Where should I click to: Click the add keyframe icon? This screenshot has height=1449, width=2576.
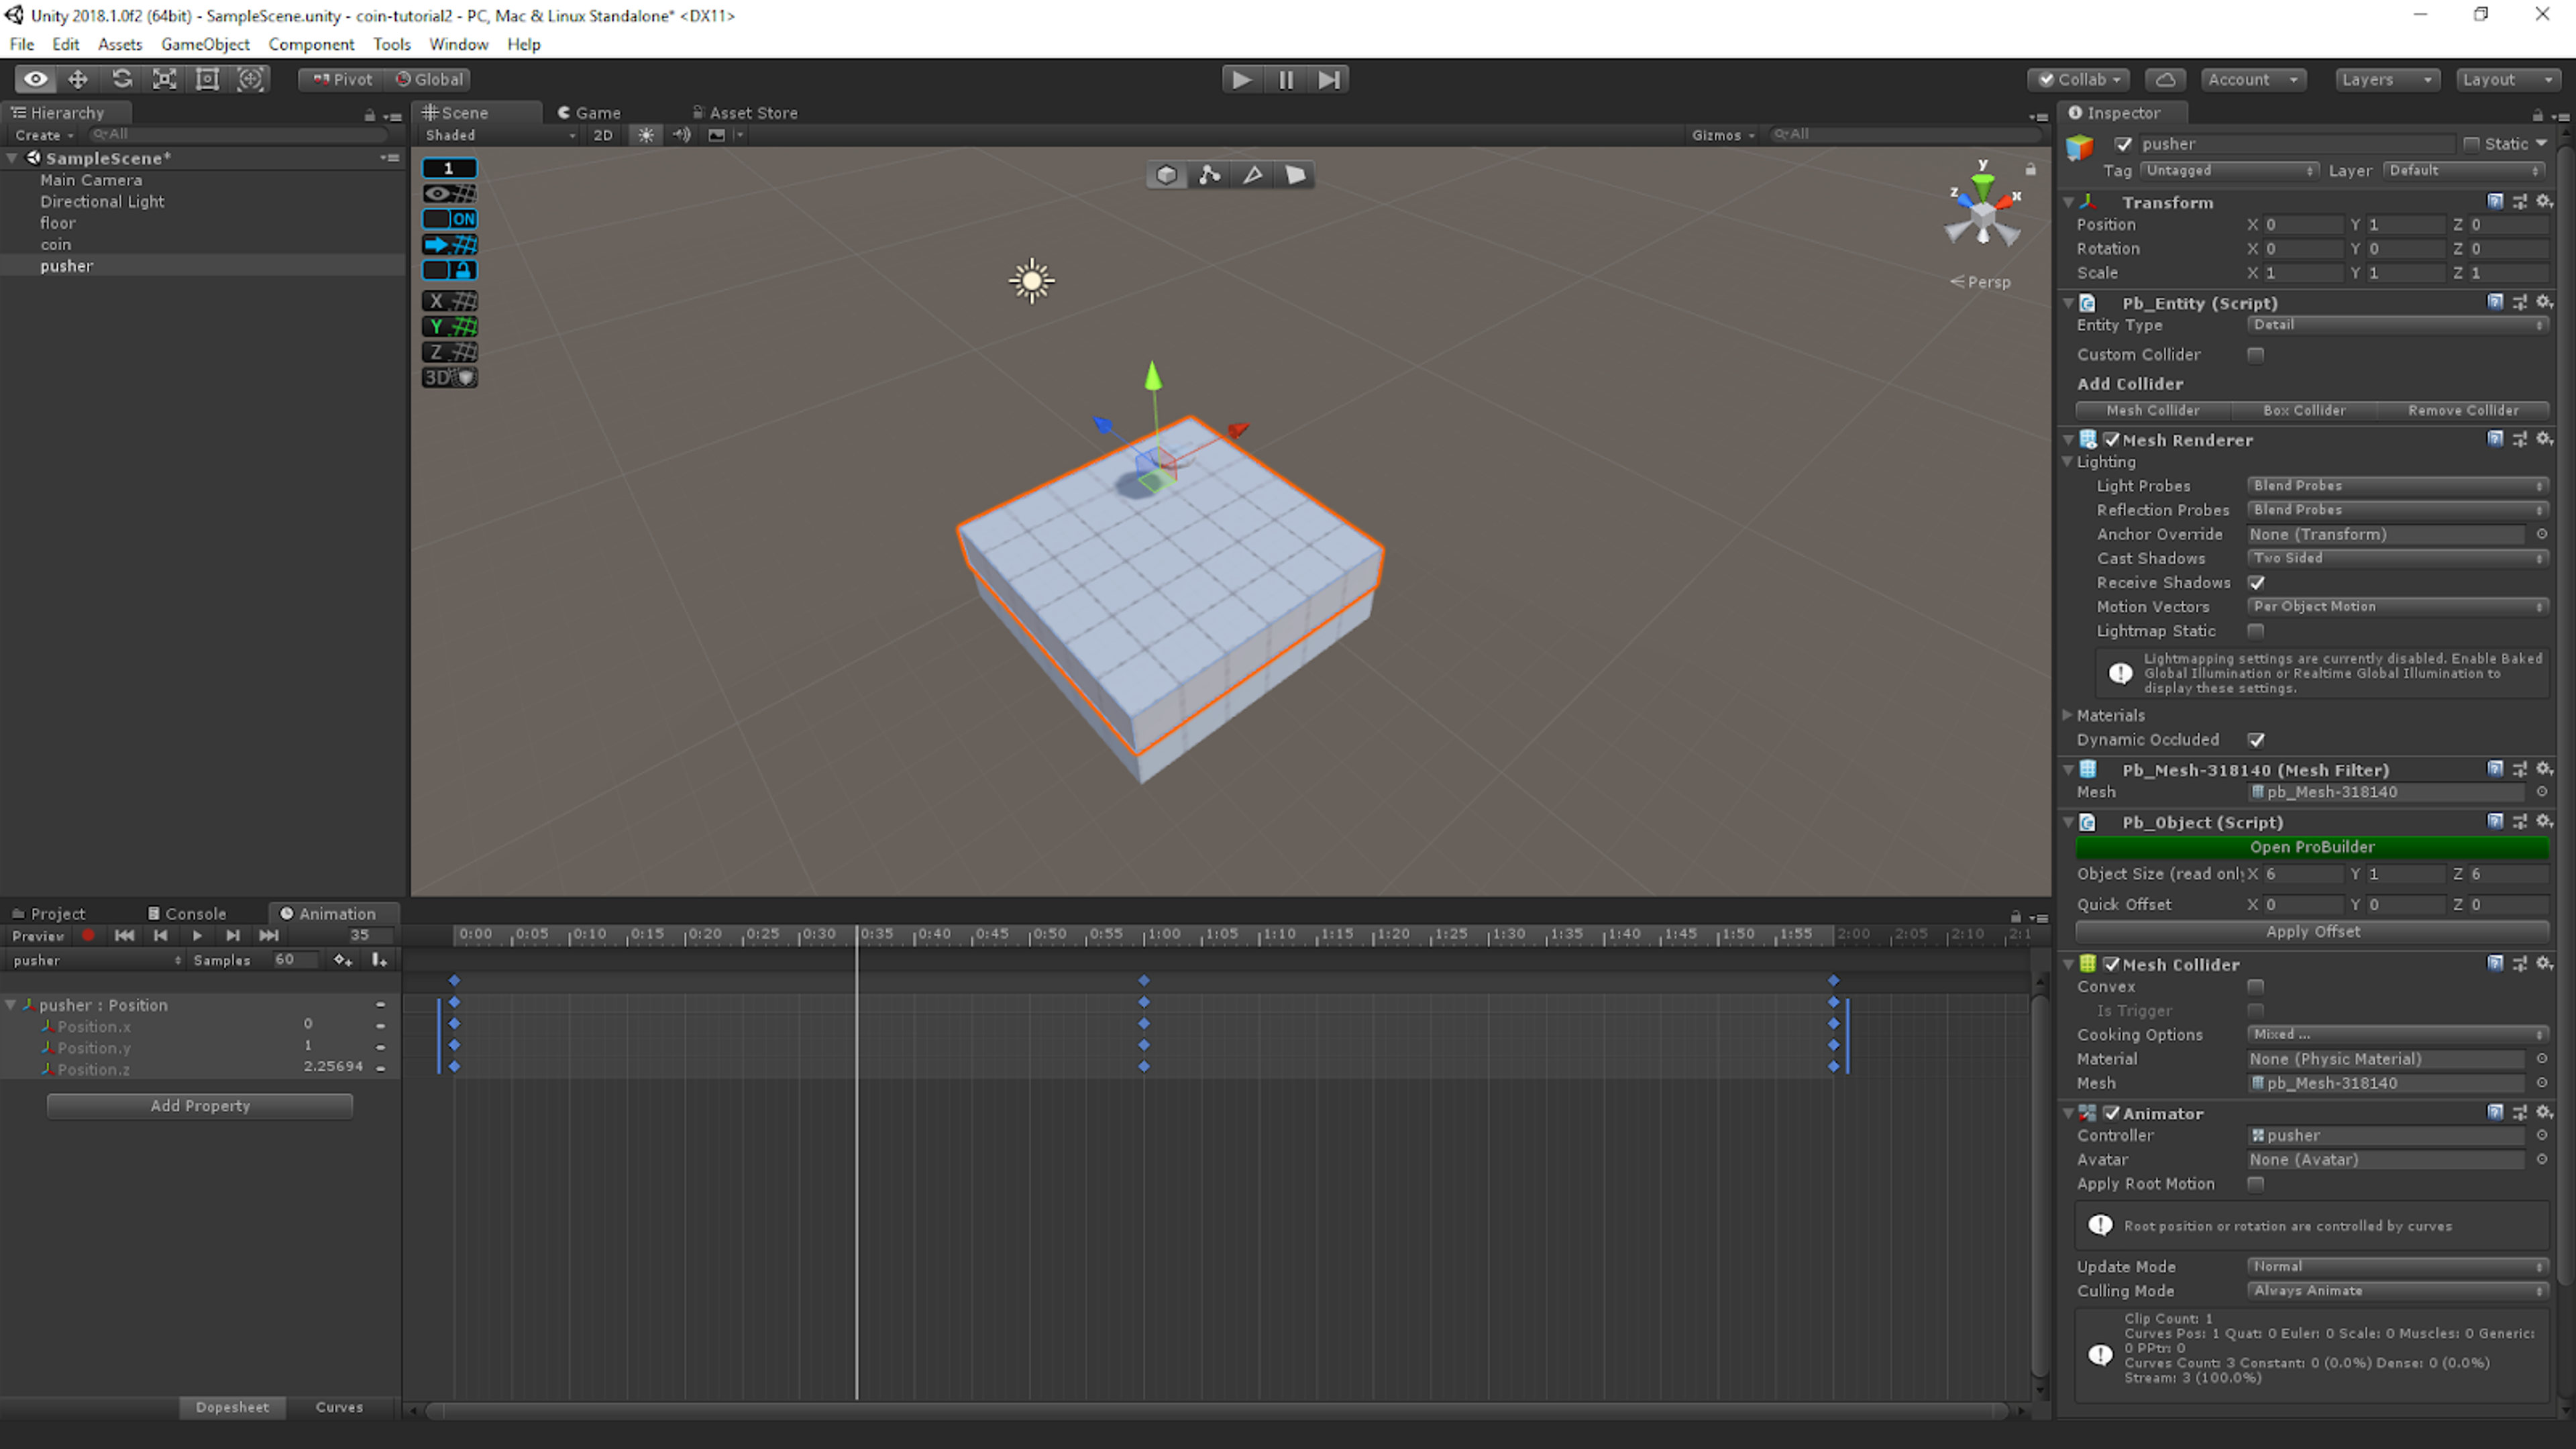coord(343,960)
